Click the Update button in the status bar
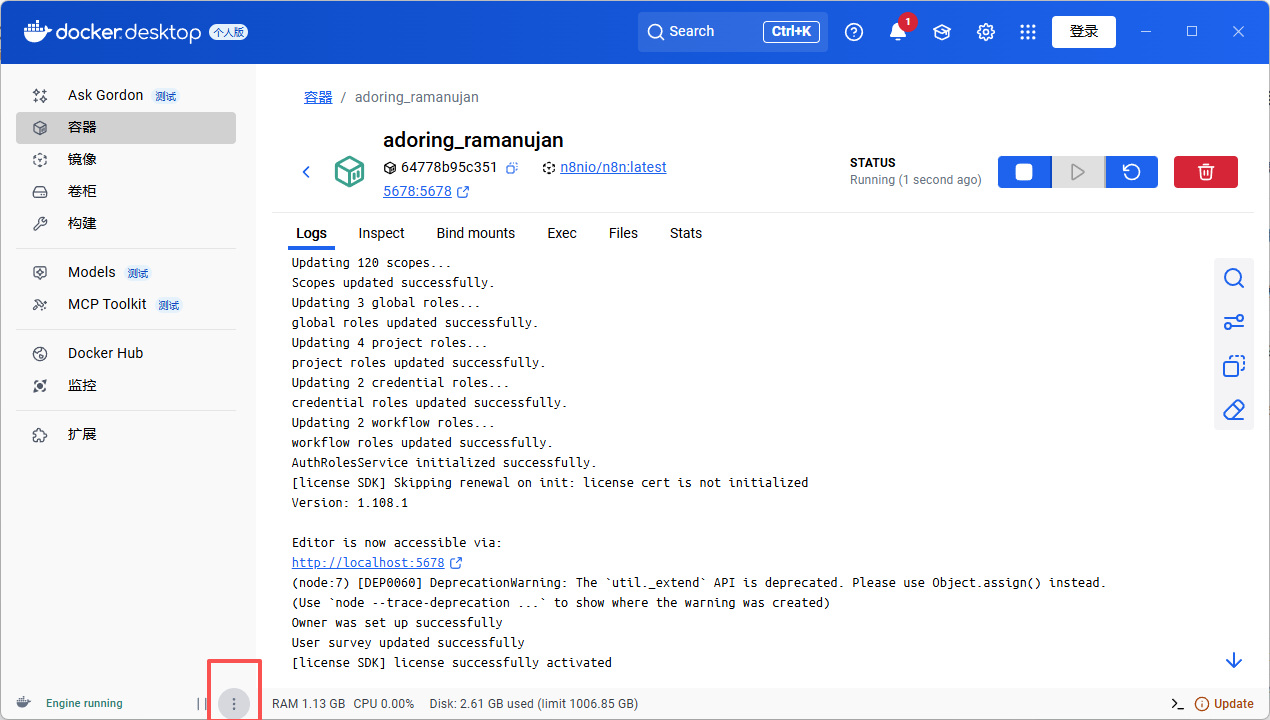The image size is (1270, 720). (1224, 704)
